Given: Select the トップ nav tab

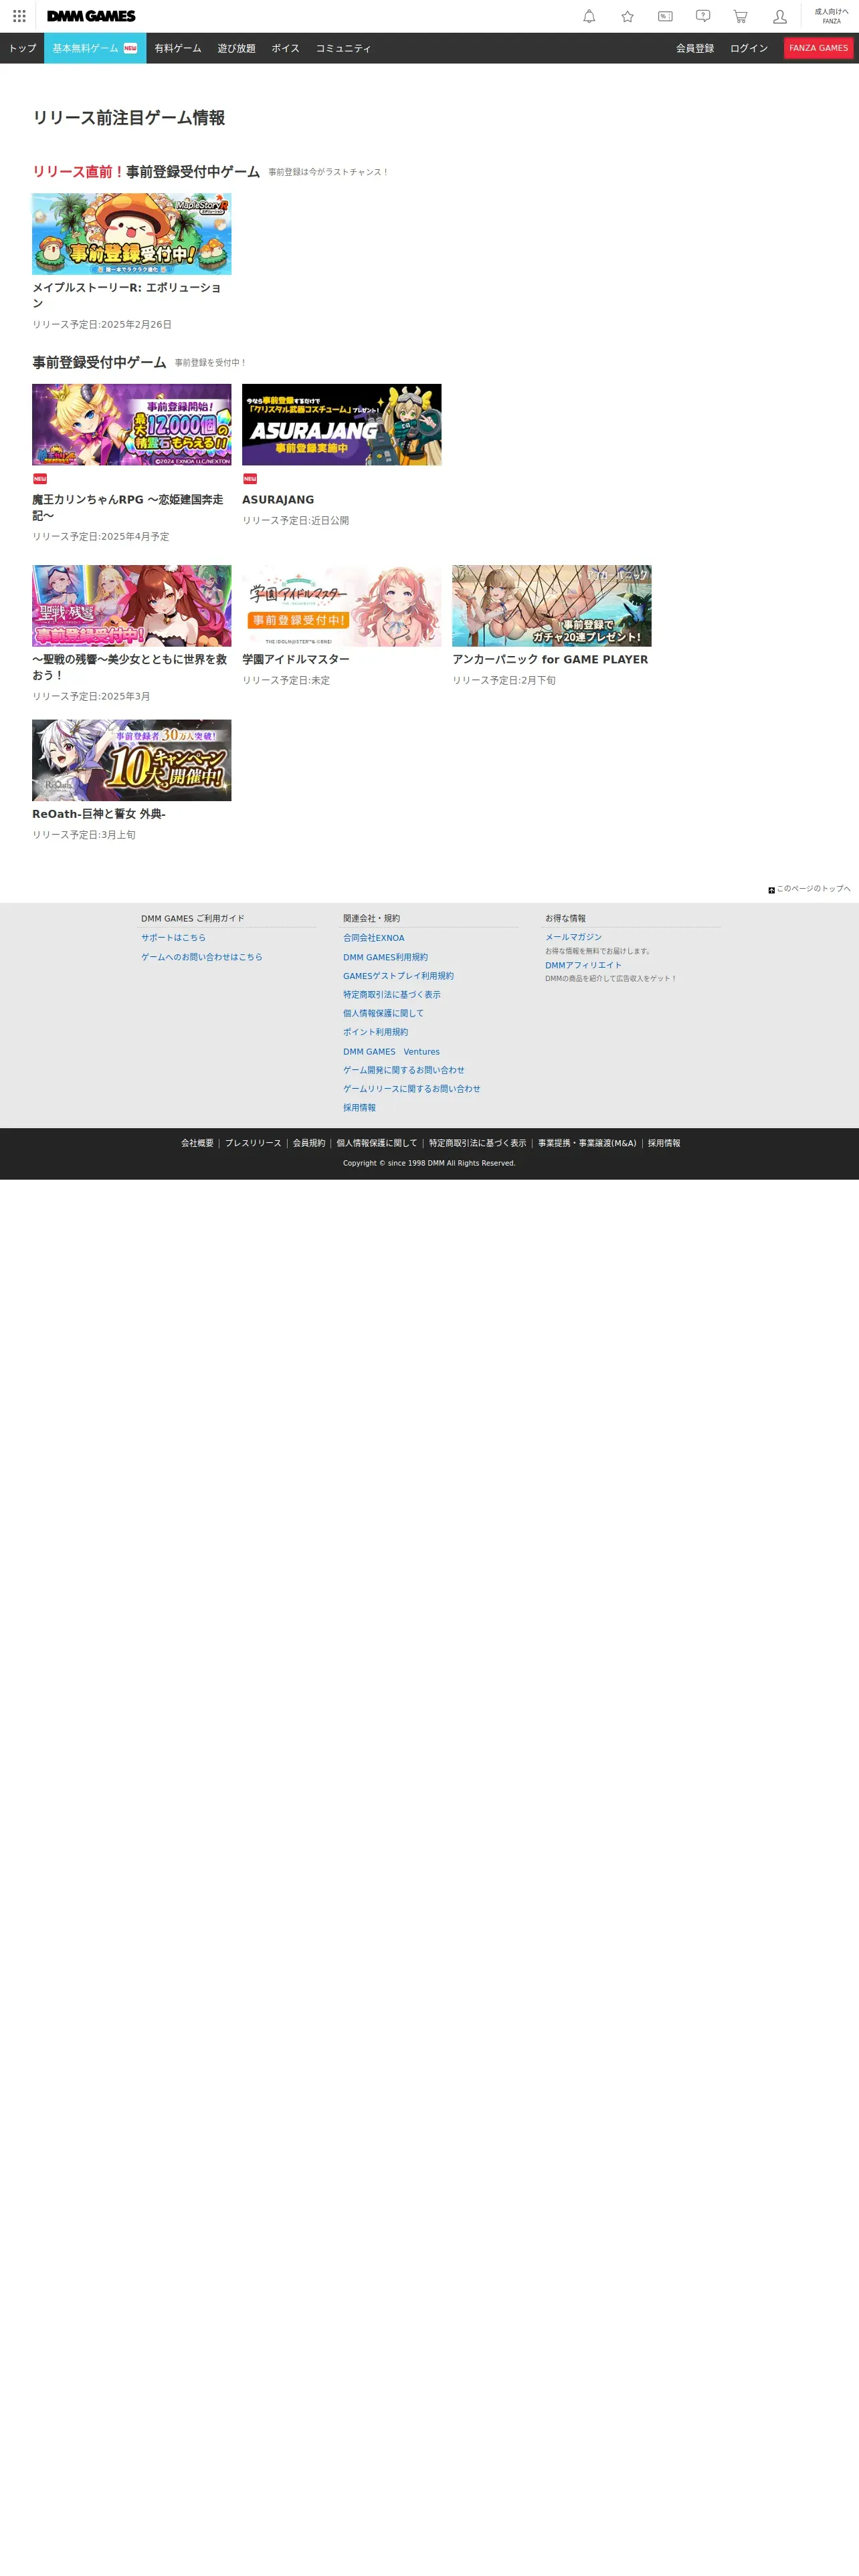Looking at the screenshot, I should click(22, 48).
